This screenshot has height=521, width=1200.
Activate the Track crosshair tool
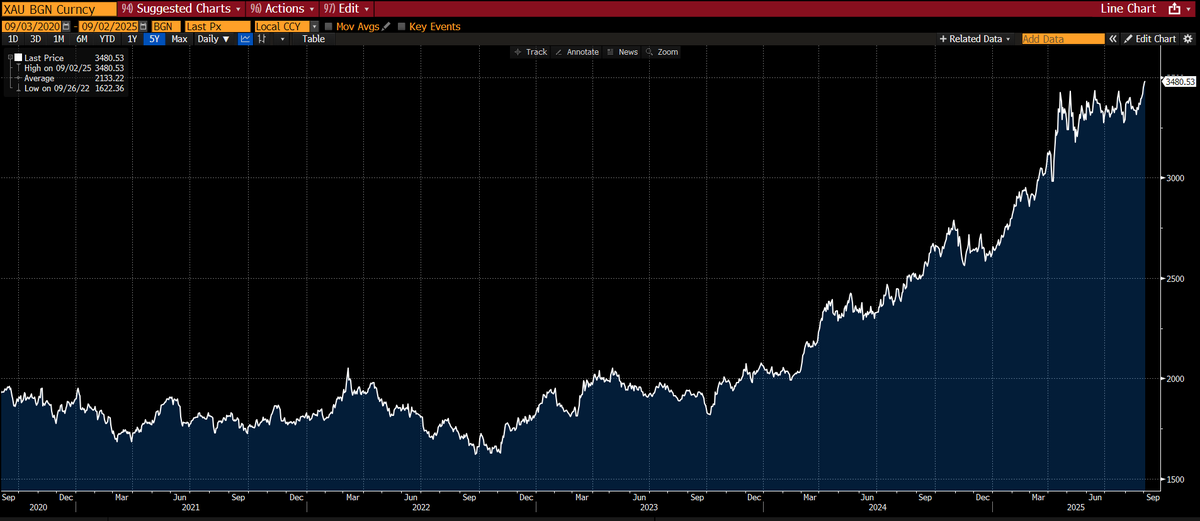tap(529, 52)
